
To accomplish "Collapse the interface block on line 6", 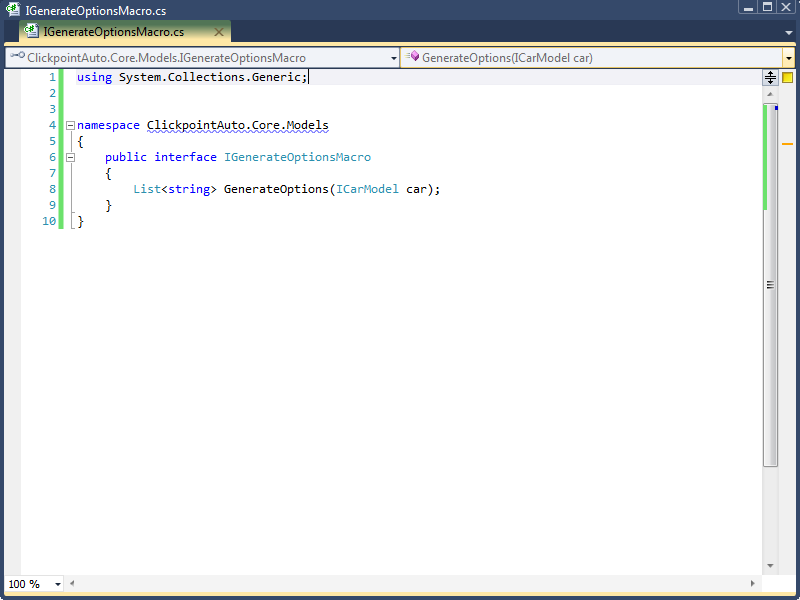I will [70, 158].
